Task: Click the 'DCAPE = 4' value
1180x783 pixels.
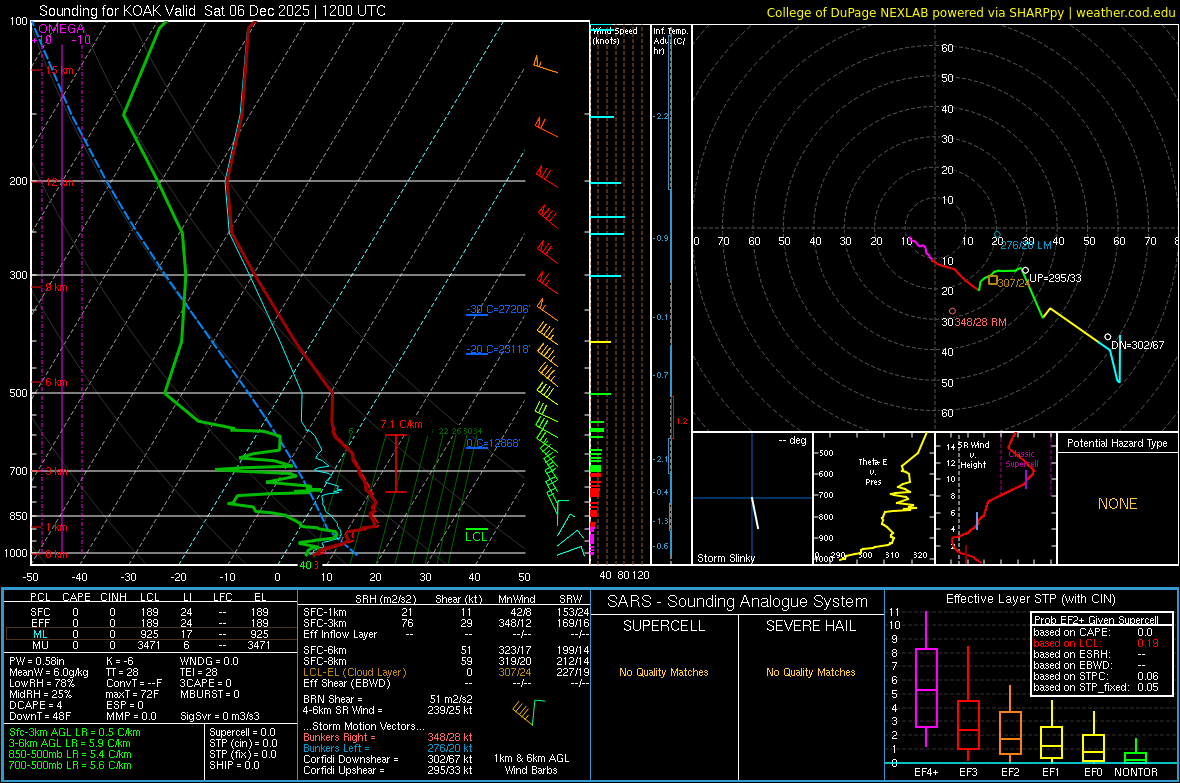Action: tap(35, 705)
